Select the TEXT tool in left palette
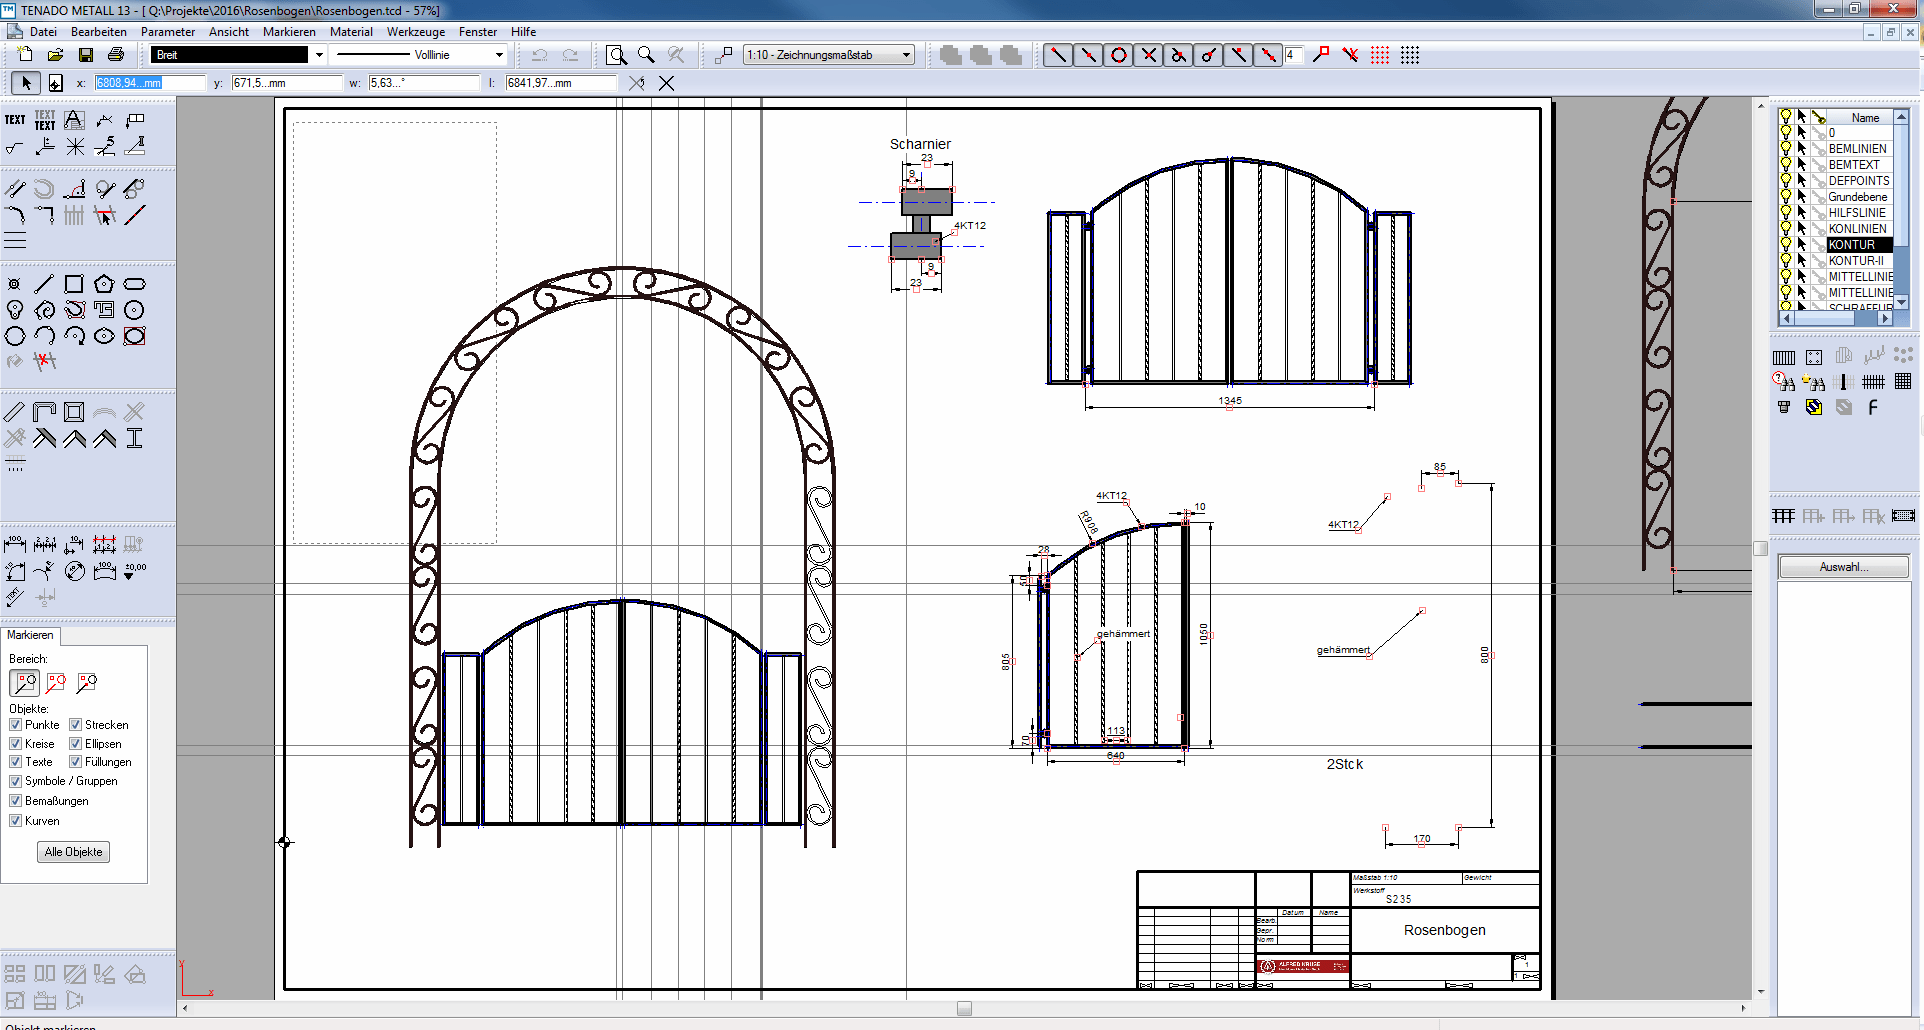 tap(15, 120)
